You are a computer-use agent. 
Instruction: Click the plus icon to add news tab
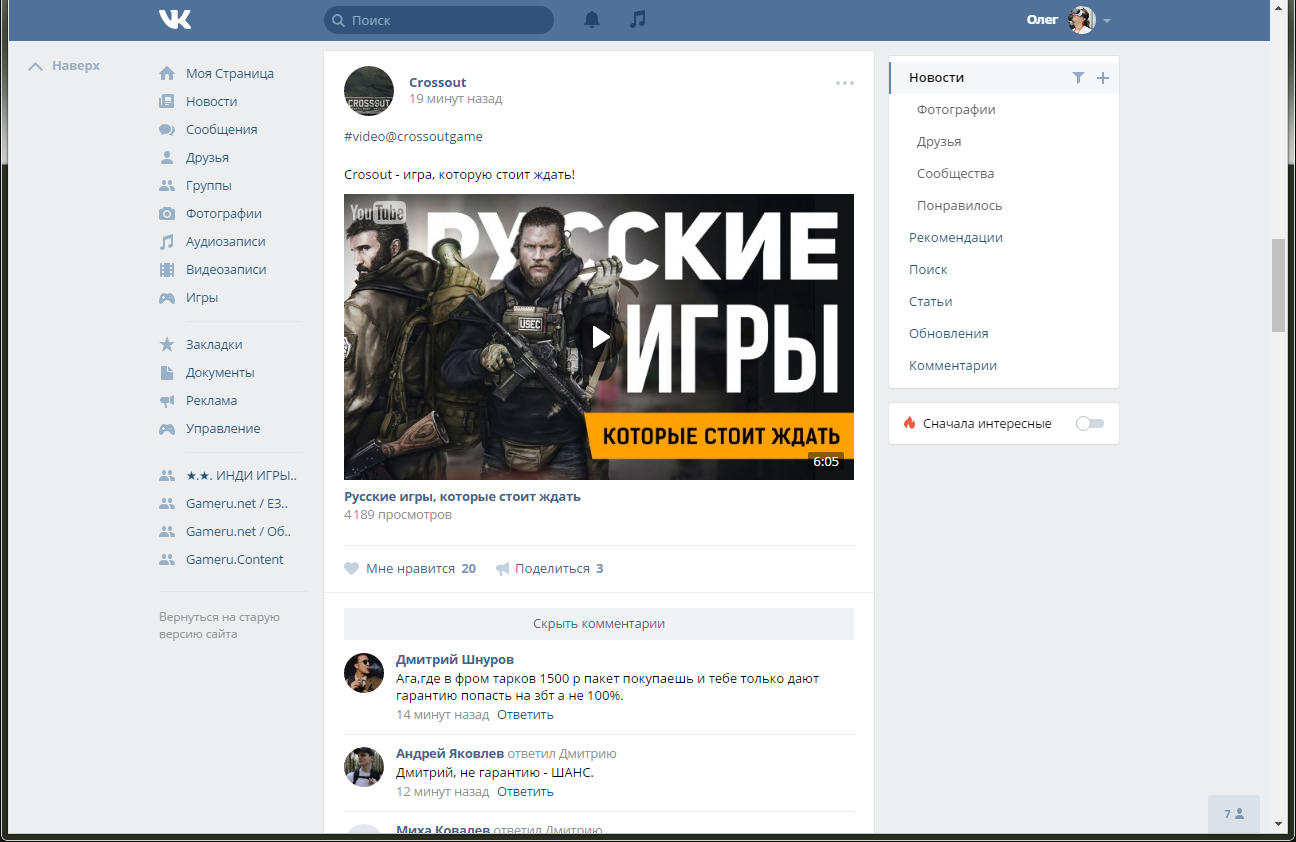coord(1103,77)
